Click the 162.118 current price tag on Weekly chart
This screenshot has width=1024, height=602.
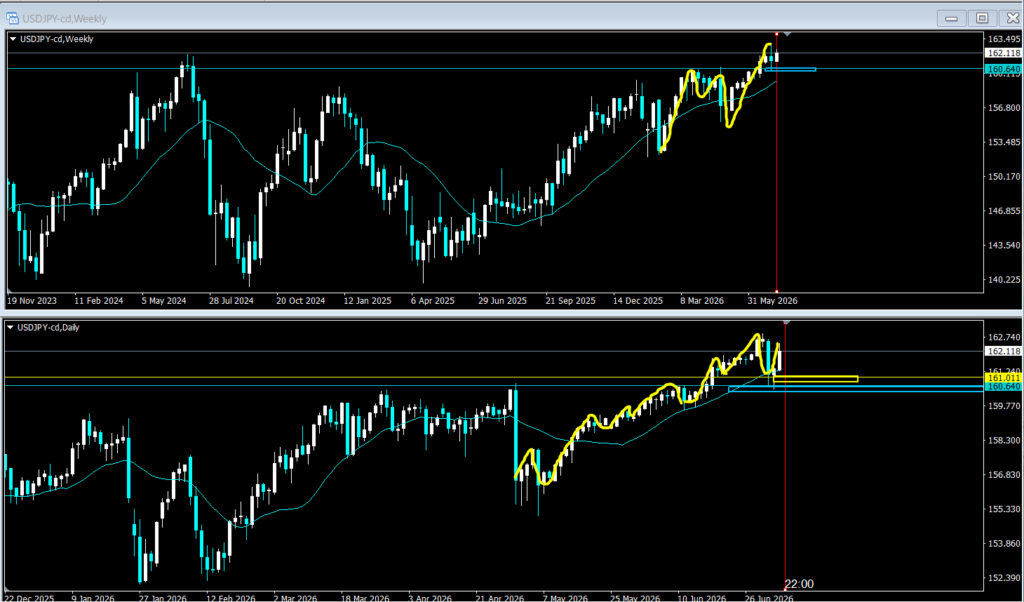pos(1004,53)
